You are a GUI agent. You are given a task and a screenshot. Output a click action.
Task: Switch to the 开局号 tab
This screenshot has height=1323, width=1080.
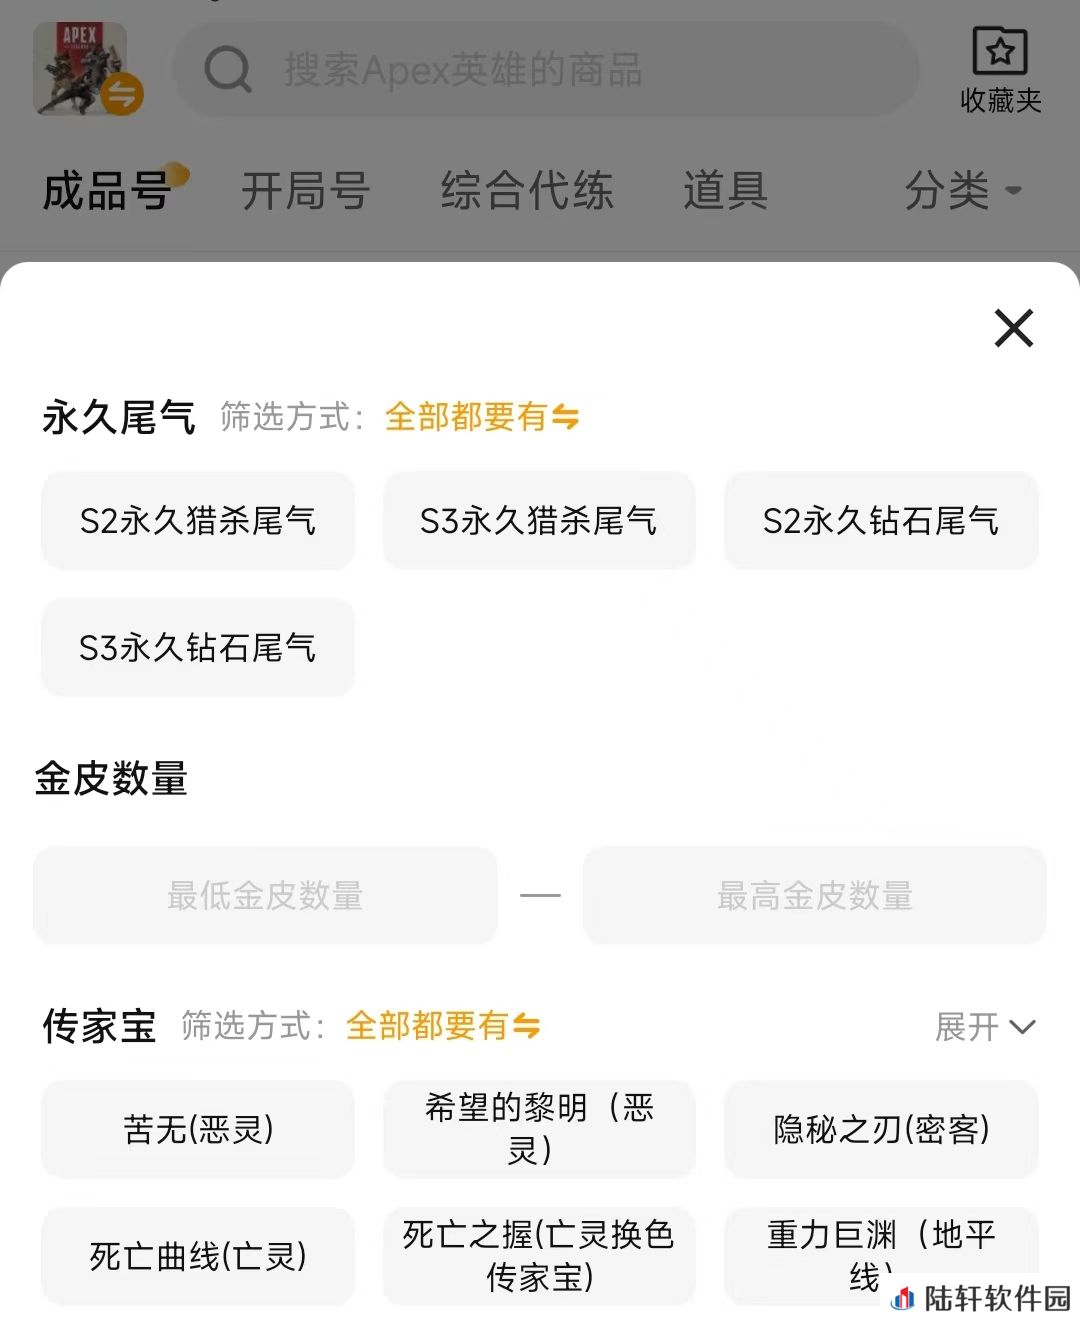[x=306, y=190]
